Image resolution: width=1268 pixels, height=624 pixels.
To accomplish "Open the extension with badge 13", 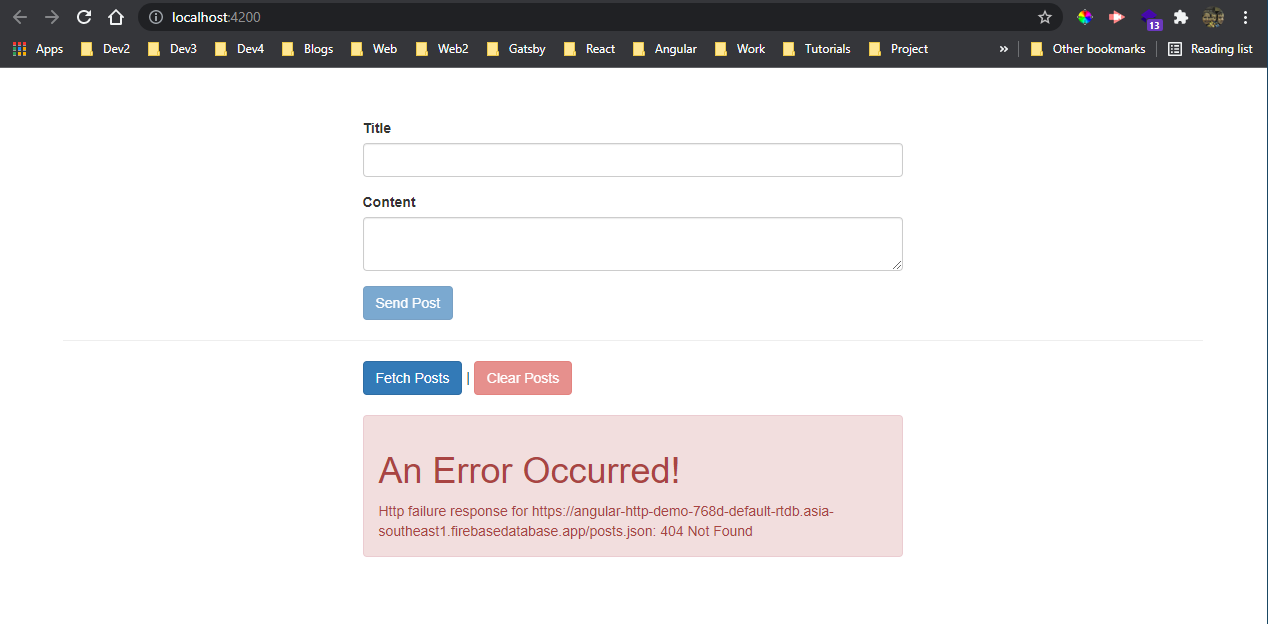I will [x=1150, y=18].
